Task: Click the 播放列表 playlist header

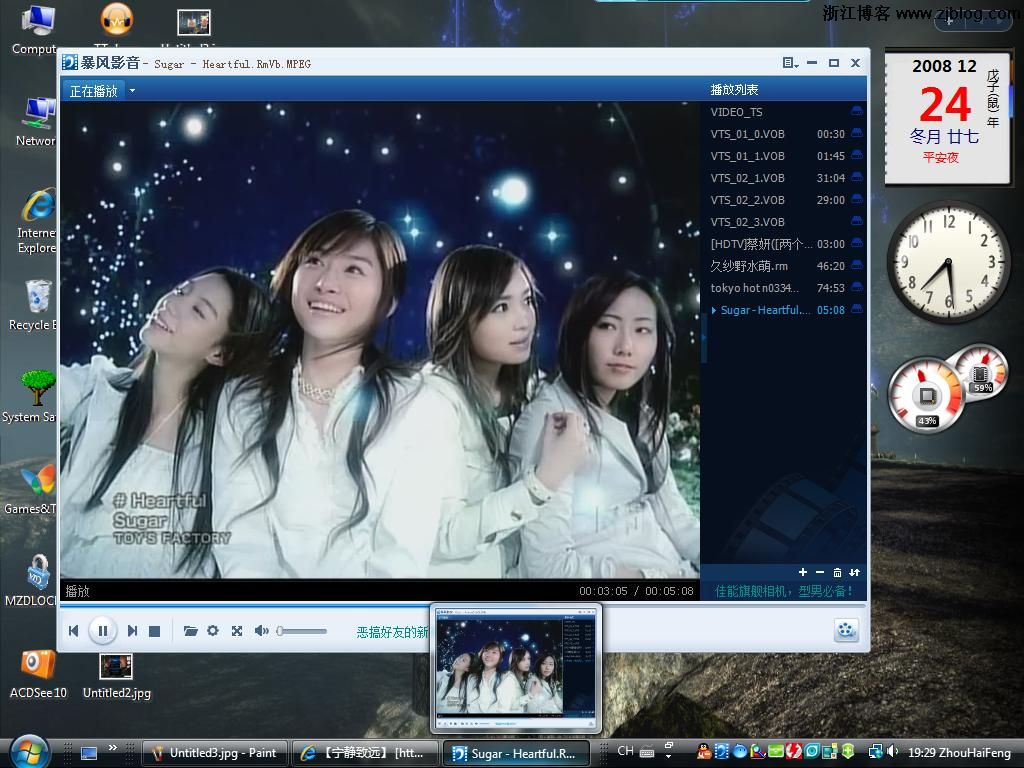Action: click(734, 89)
